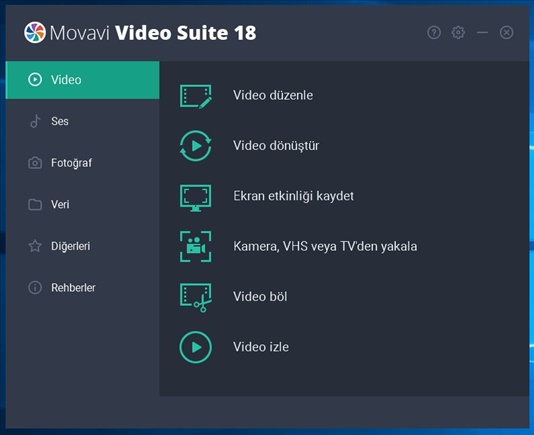Open the Fotoğraf section

(x=82, y=163)
